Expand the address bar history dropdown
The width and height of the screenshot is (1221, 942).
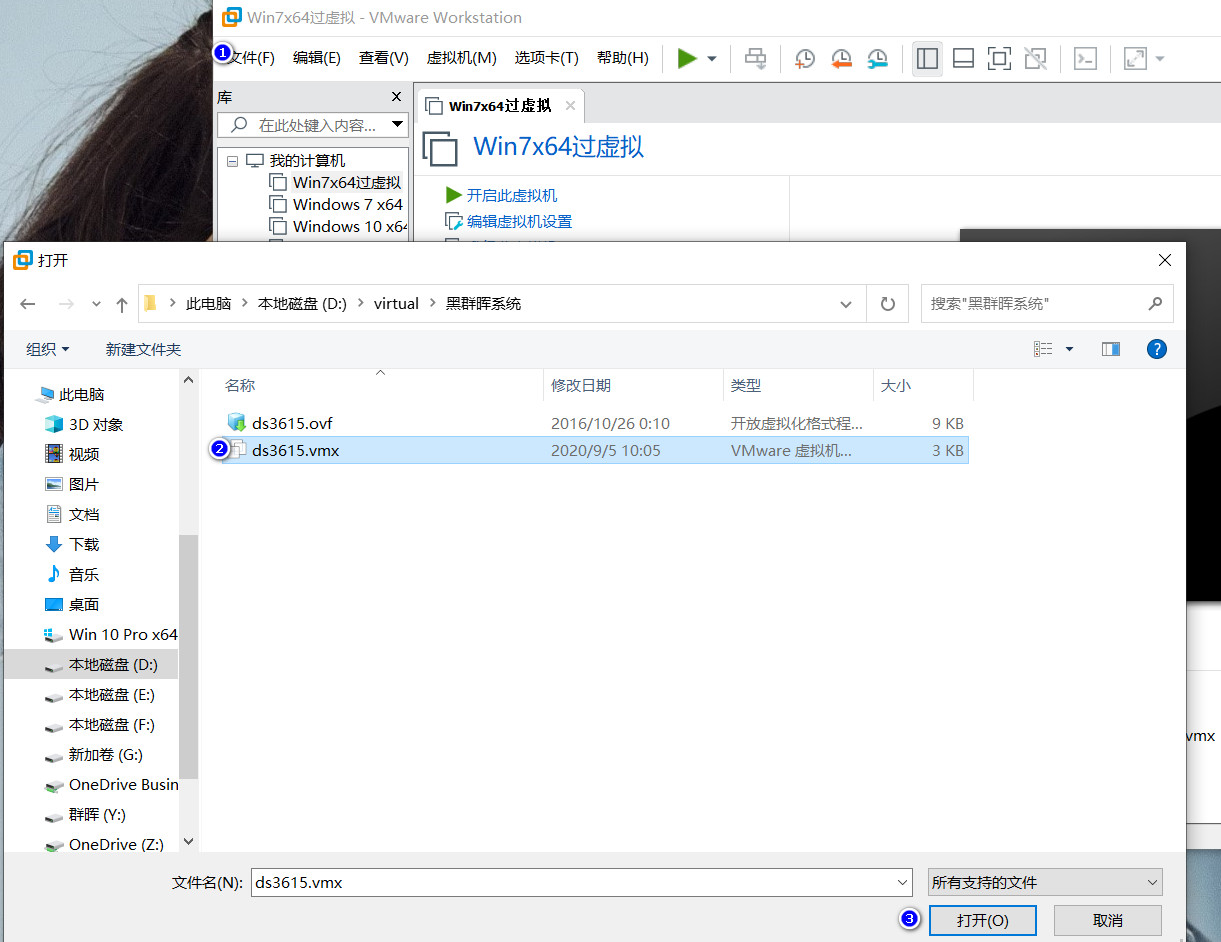click(x=846, y=304)
